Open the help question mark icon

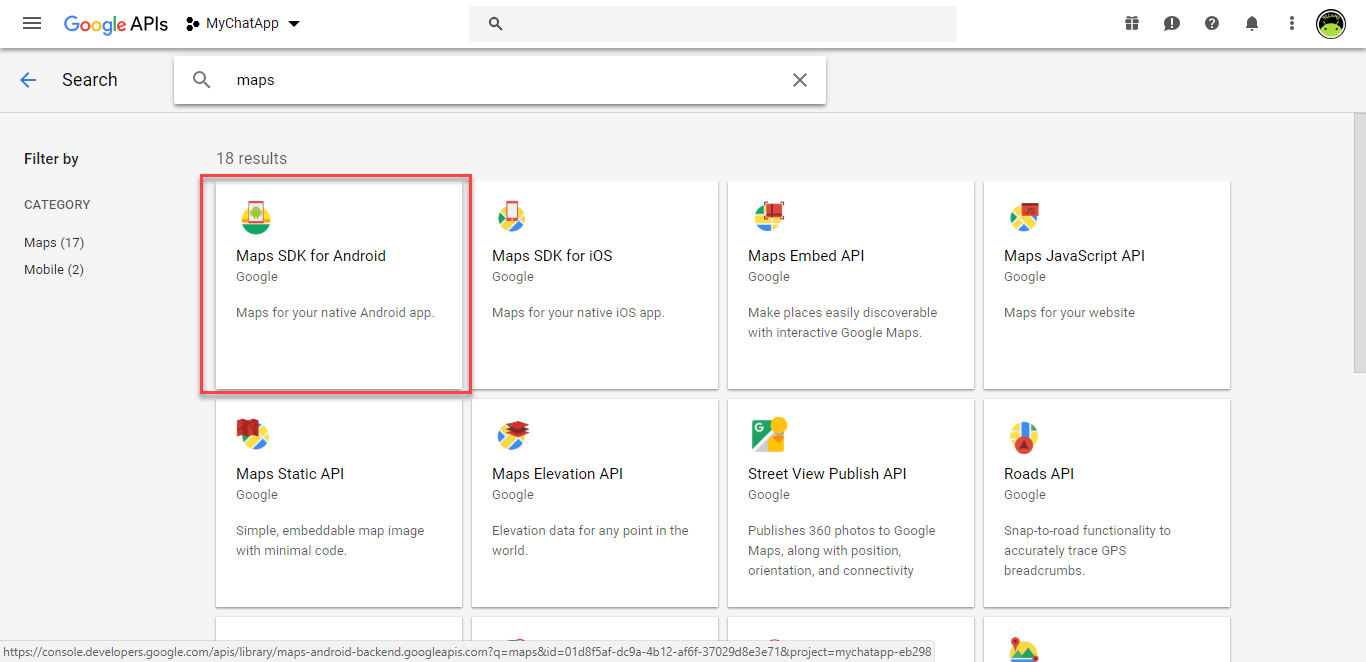(1212, 23)
